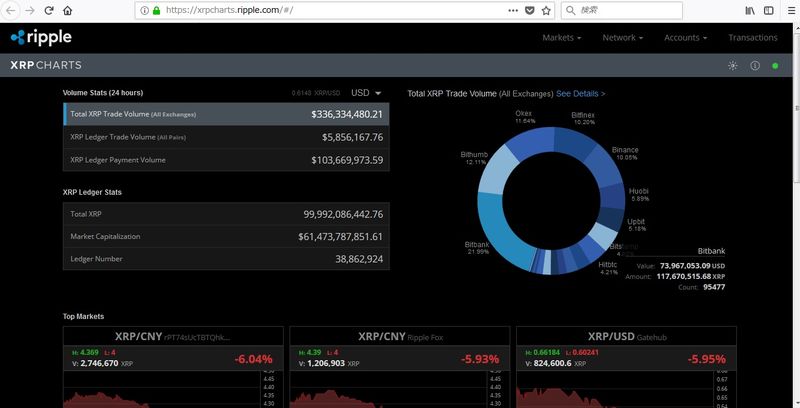Viewport: 800px width, 408px height.
Task: Expand the Network dropdown menu
Action: coord(622,37)
